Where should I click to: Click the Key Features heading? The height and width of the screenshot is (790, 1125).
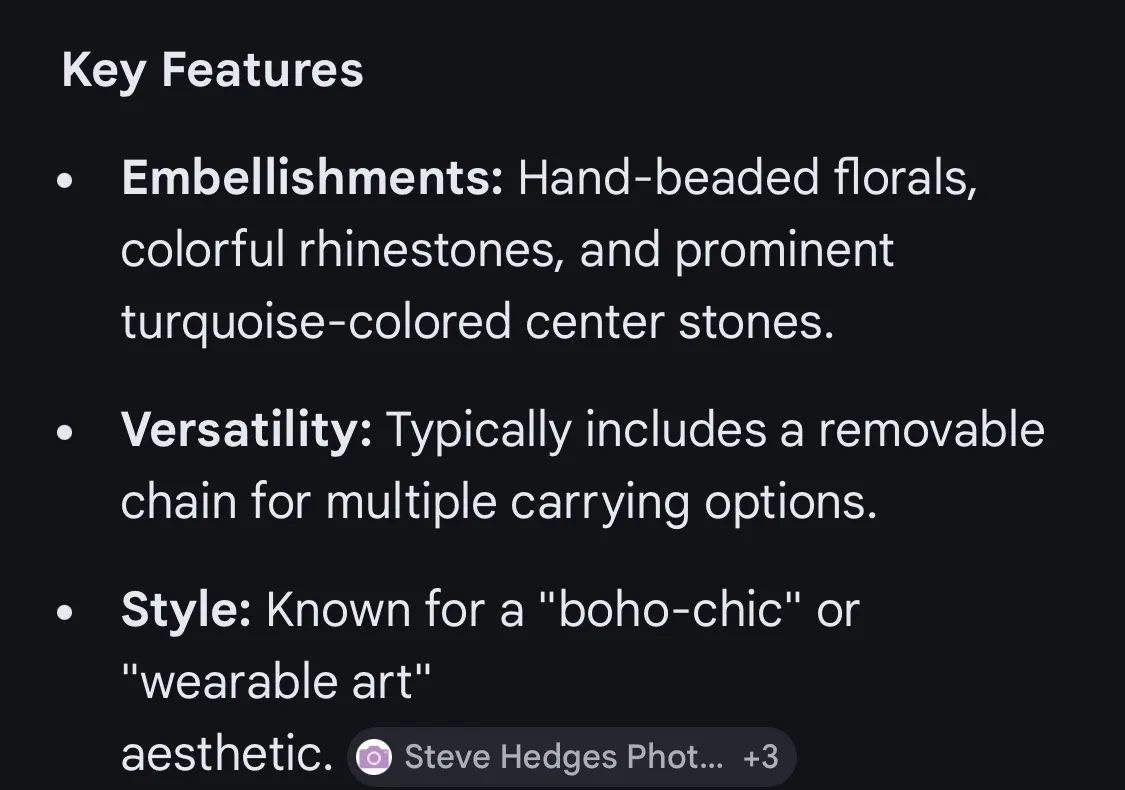(x=212, y=71)
